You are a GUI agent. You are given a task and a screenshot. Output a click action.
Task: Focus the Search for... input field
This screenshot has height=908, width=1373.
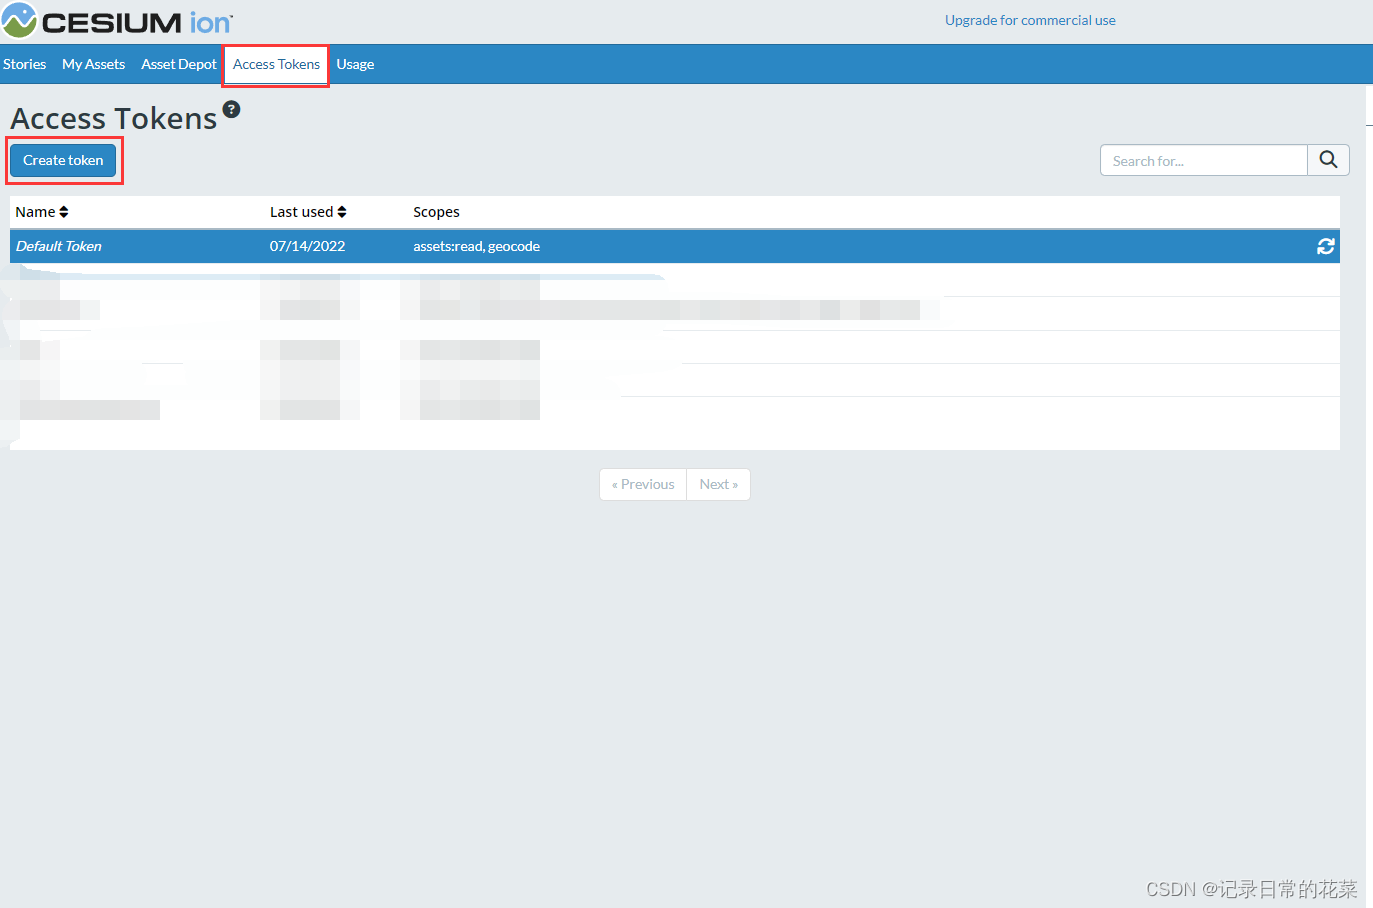[1204, 160]
